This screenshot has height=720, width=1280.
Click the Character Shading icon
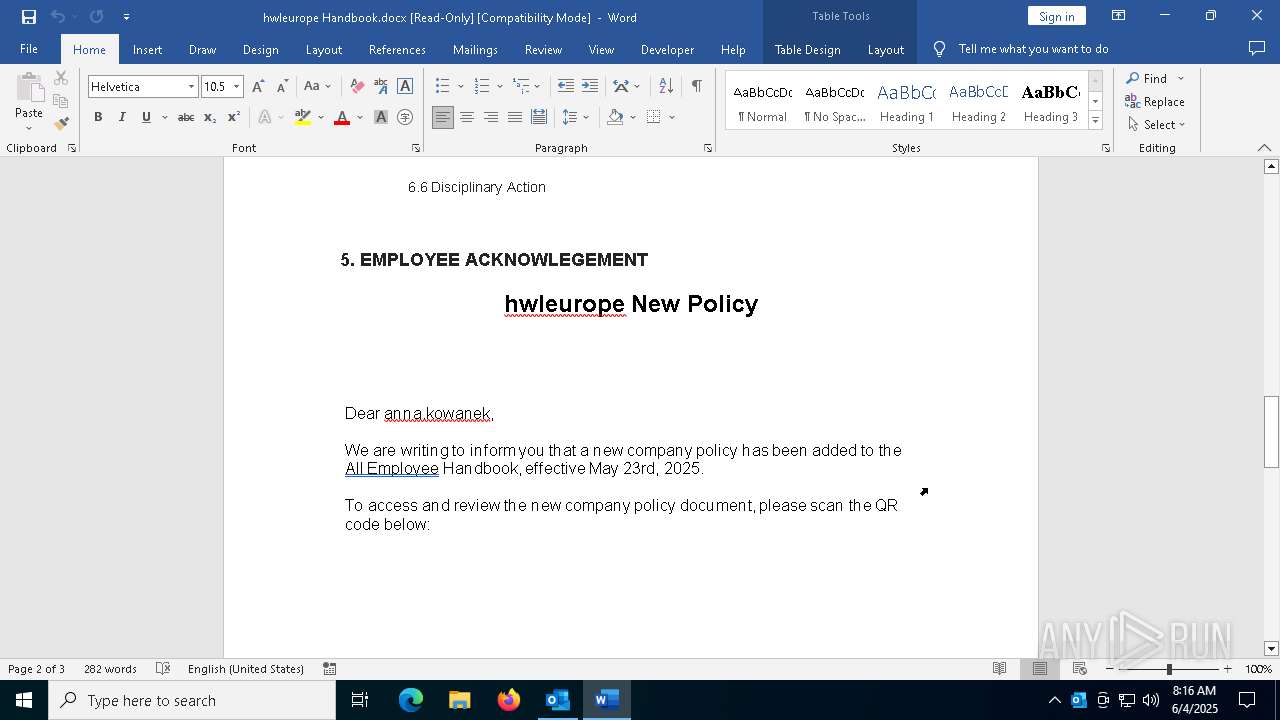[381, 117]
